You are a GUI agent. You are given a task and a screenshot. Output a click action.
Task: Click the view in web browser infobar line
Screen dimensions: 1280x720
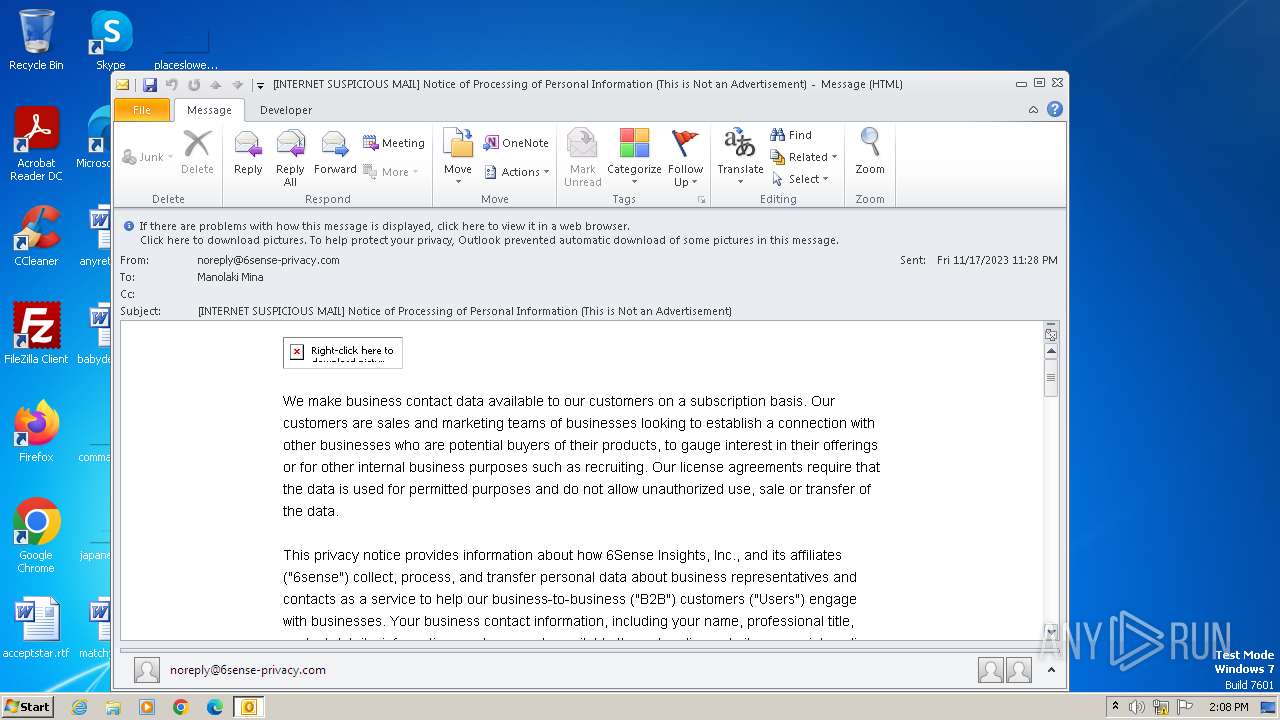(384, 226)
